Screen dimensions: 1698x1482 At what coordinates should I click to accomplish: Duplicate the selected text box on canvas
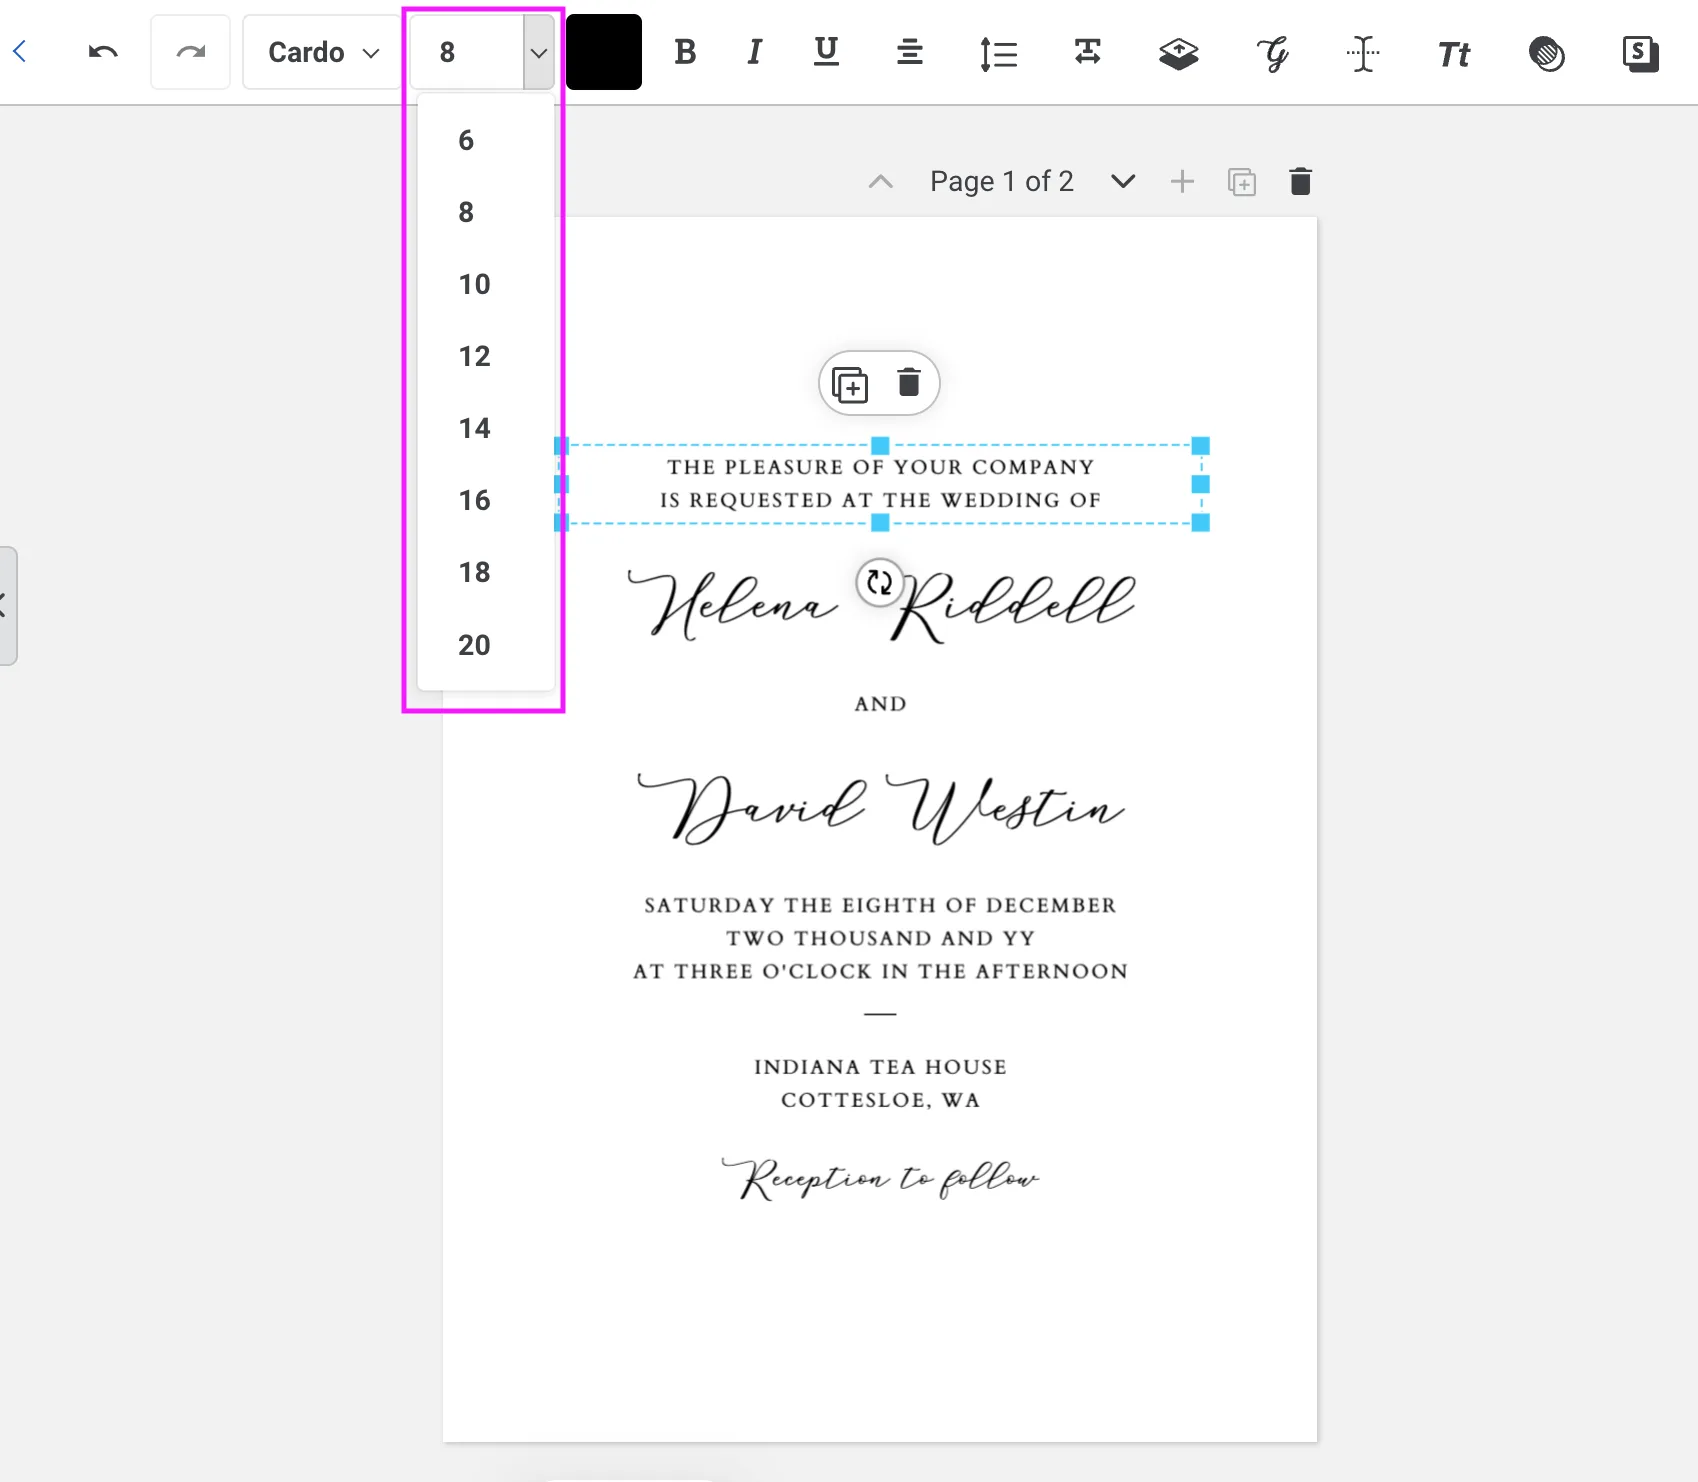pyautogui.click(x=850, y=383)
